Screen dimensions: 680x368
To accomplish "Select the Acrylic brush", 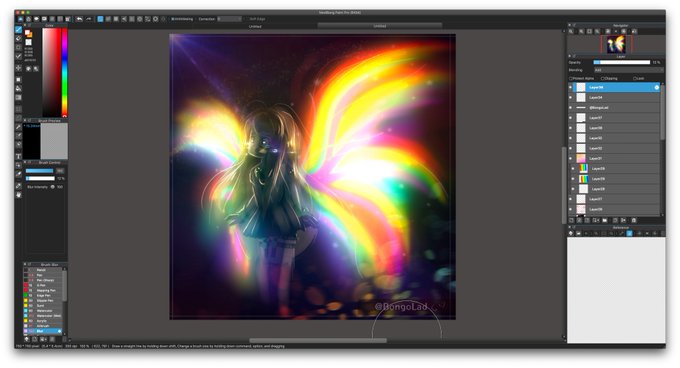I will [x=42, y=321].
